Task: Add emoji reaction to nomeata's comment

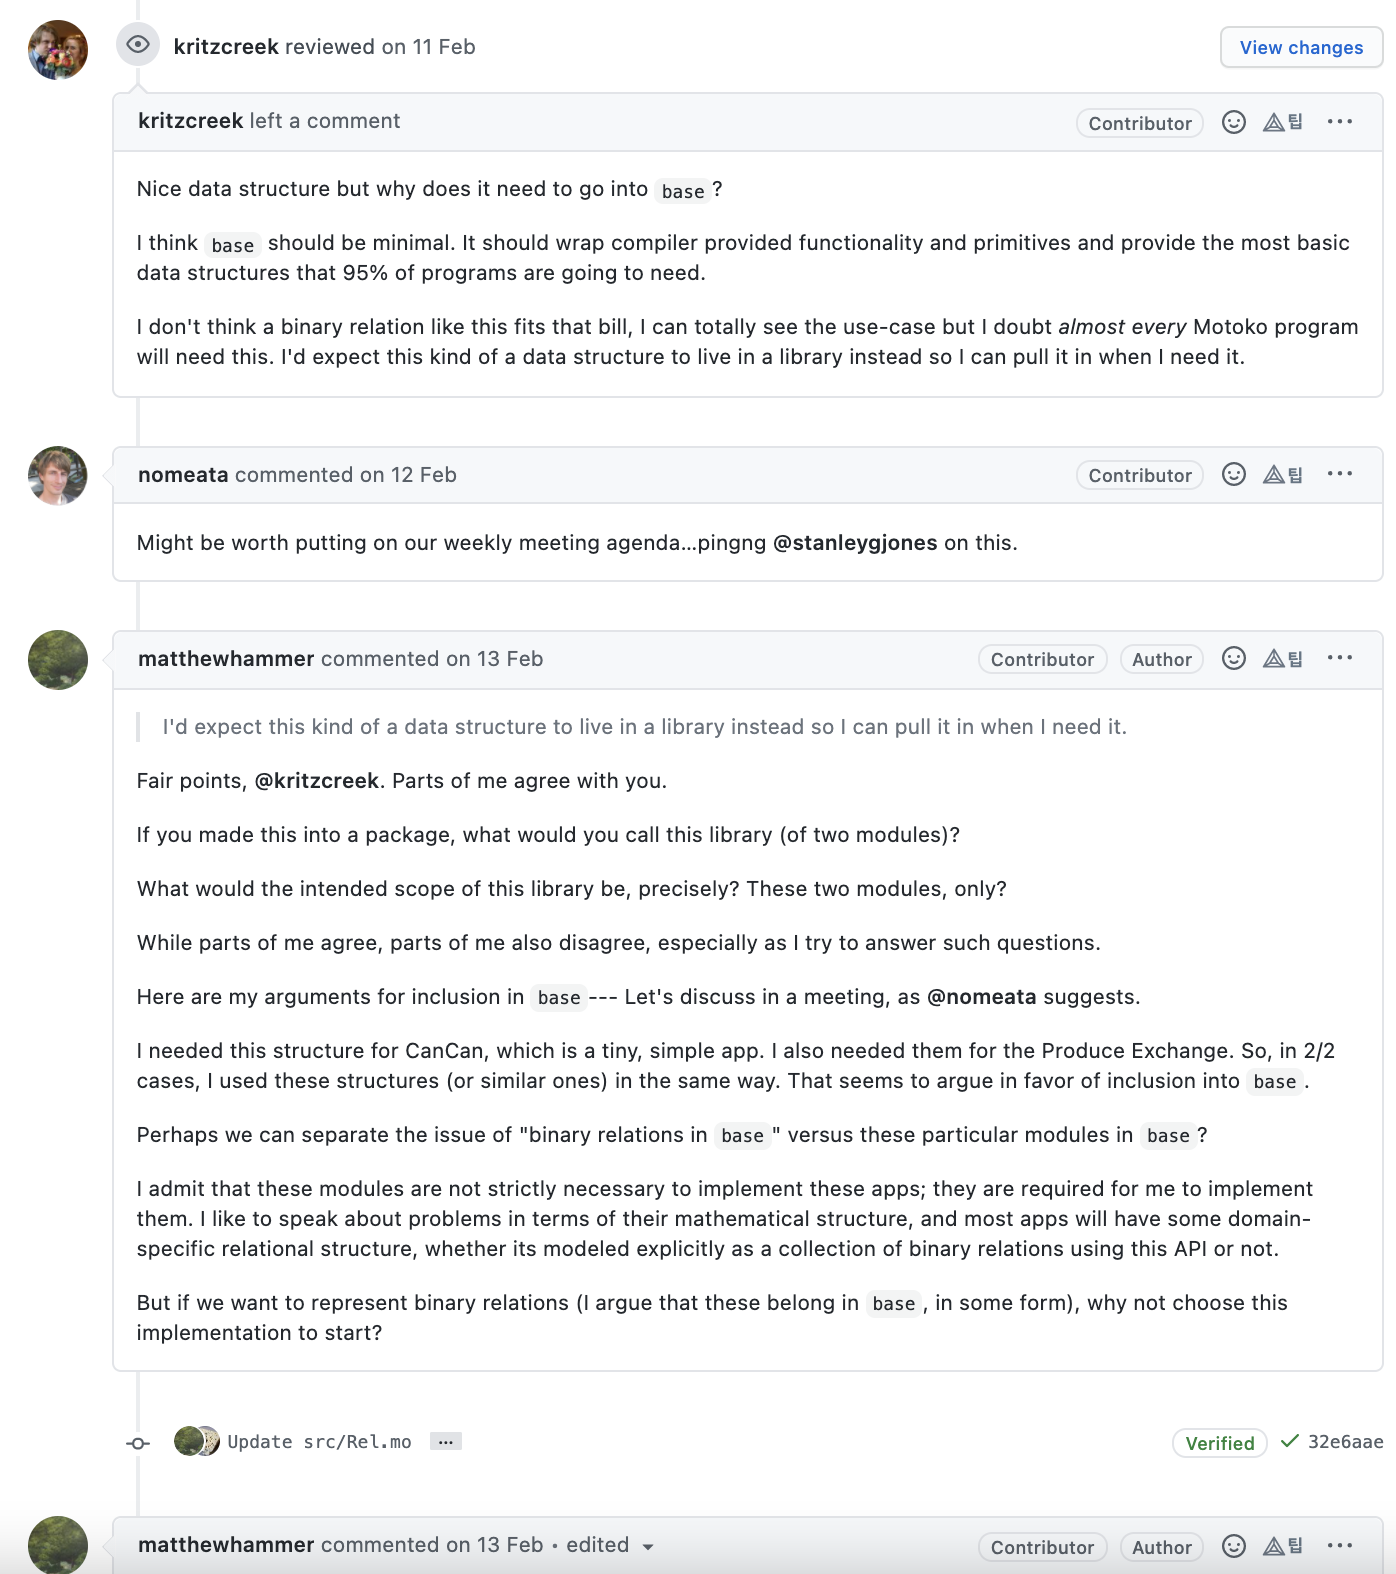Action: point(1234,474)
